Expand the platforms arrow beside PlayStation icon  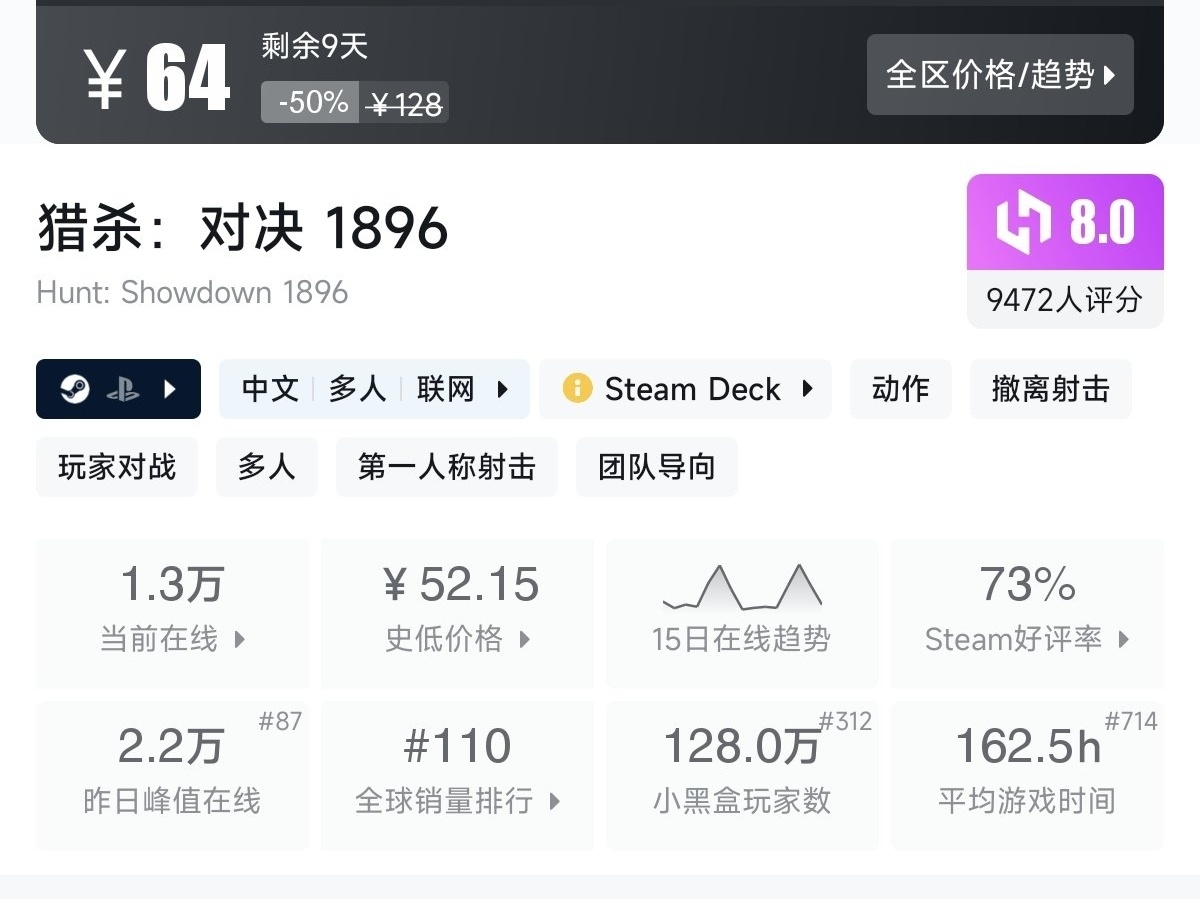click(x=170, y=389)
